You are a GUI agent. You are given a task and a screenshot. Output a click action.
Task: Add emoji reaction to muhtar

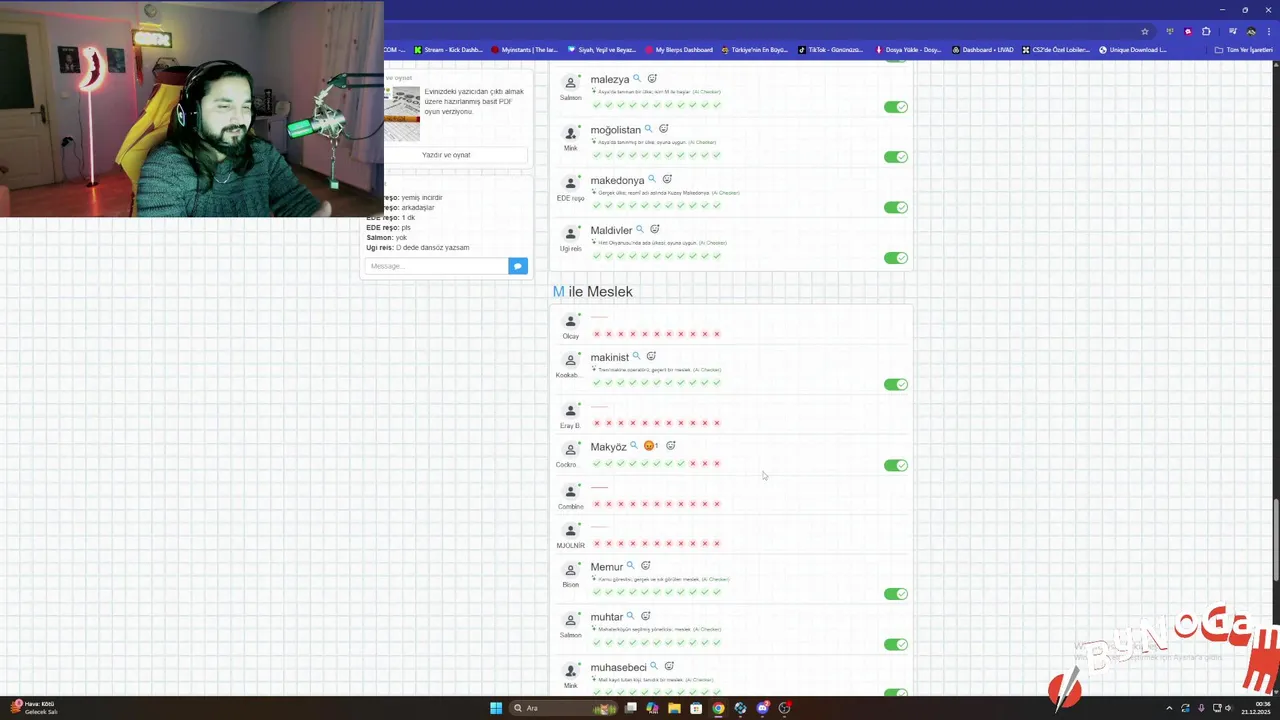pos(645,616)
